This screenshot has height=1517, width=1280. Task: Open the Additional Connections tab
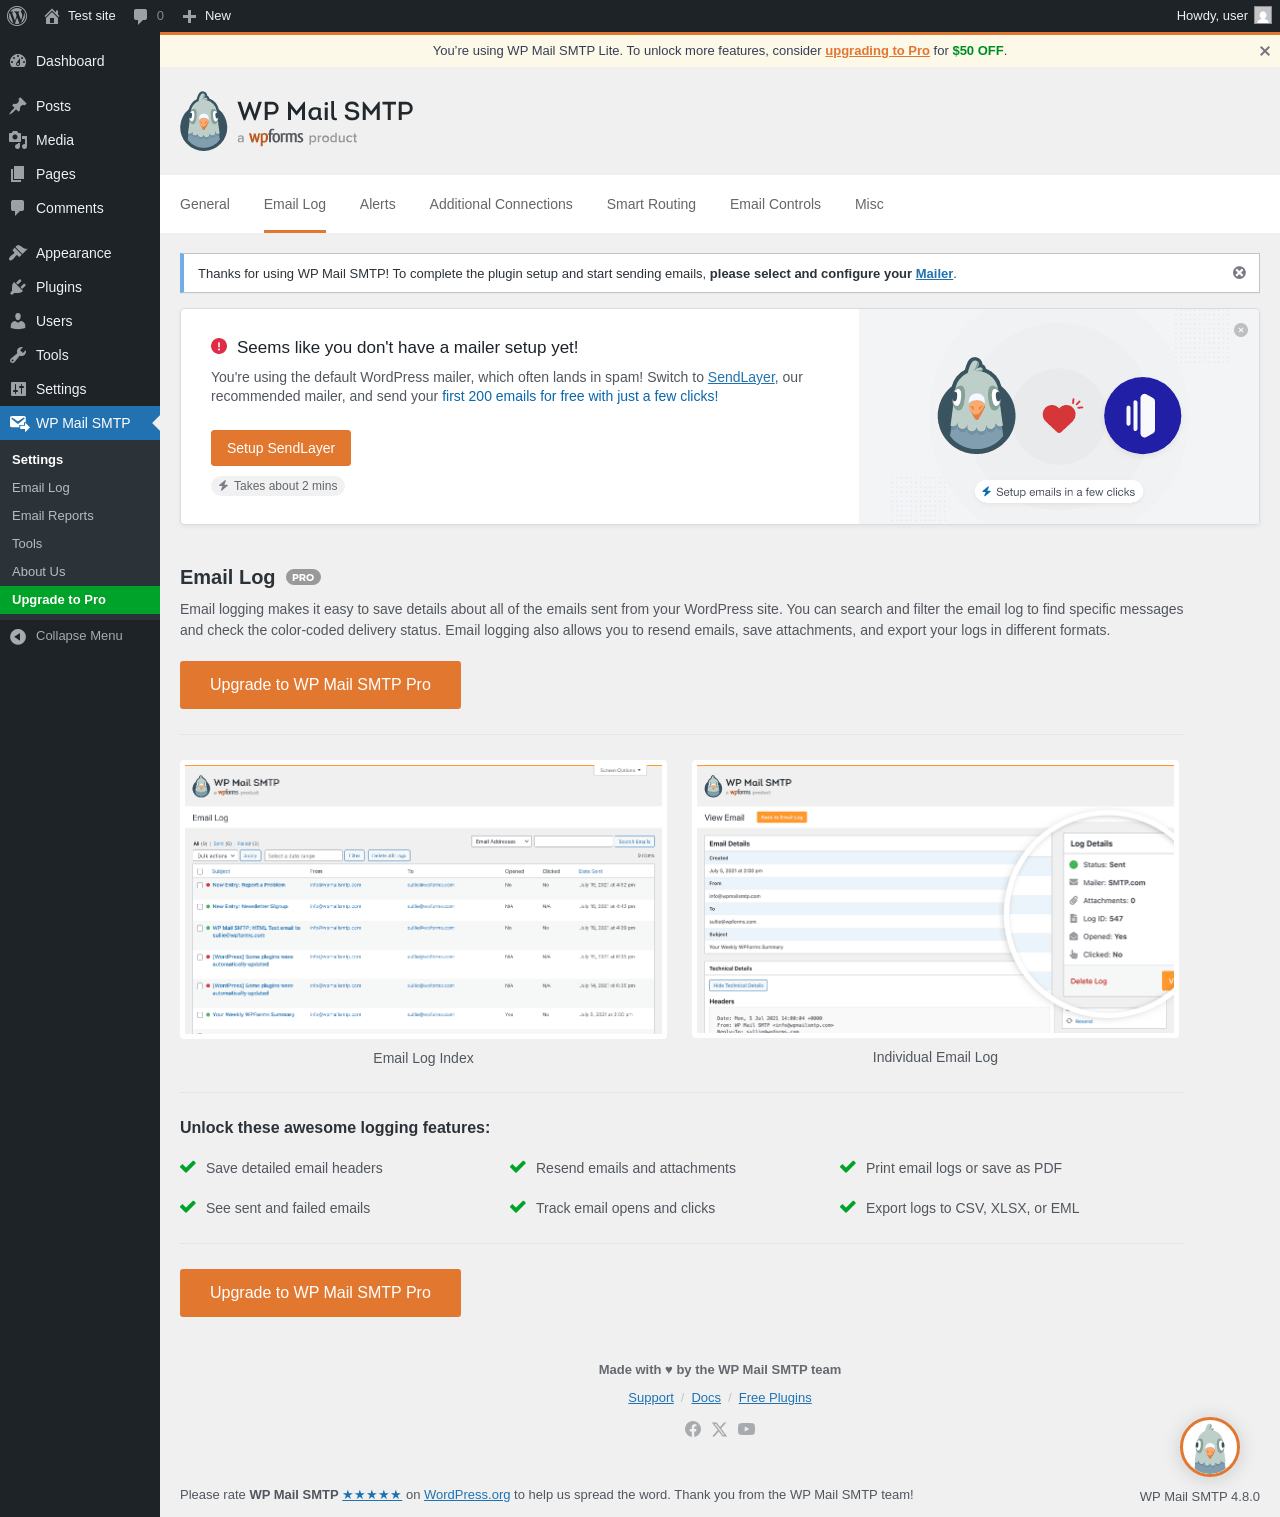[x=501, y=204]
